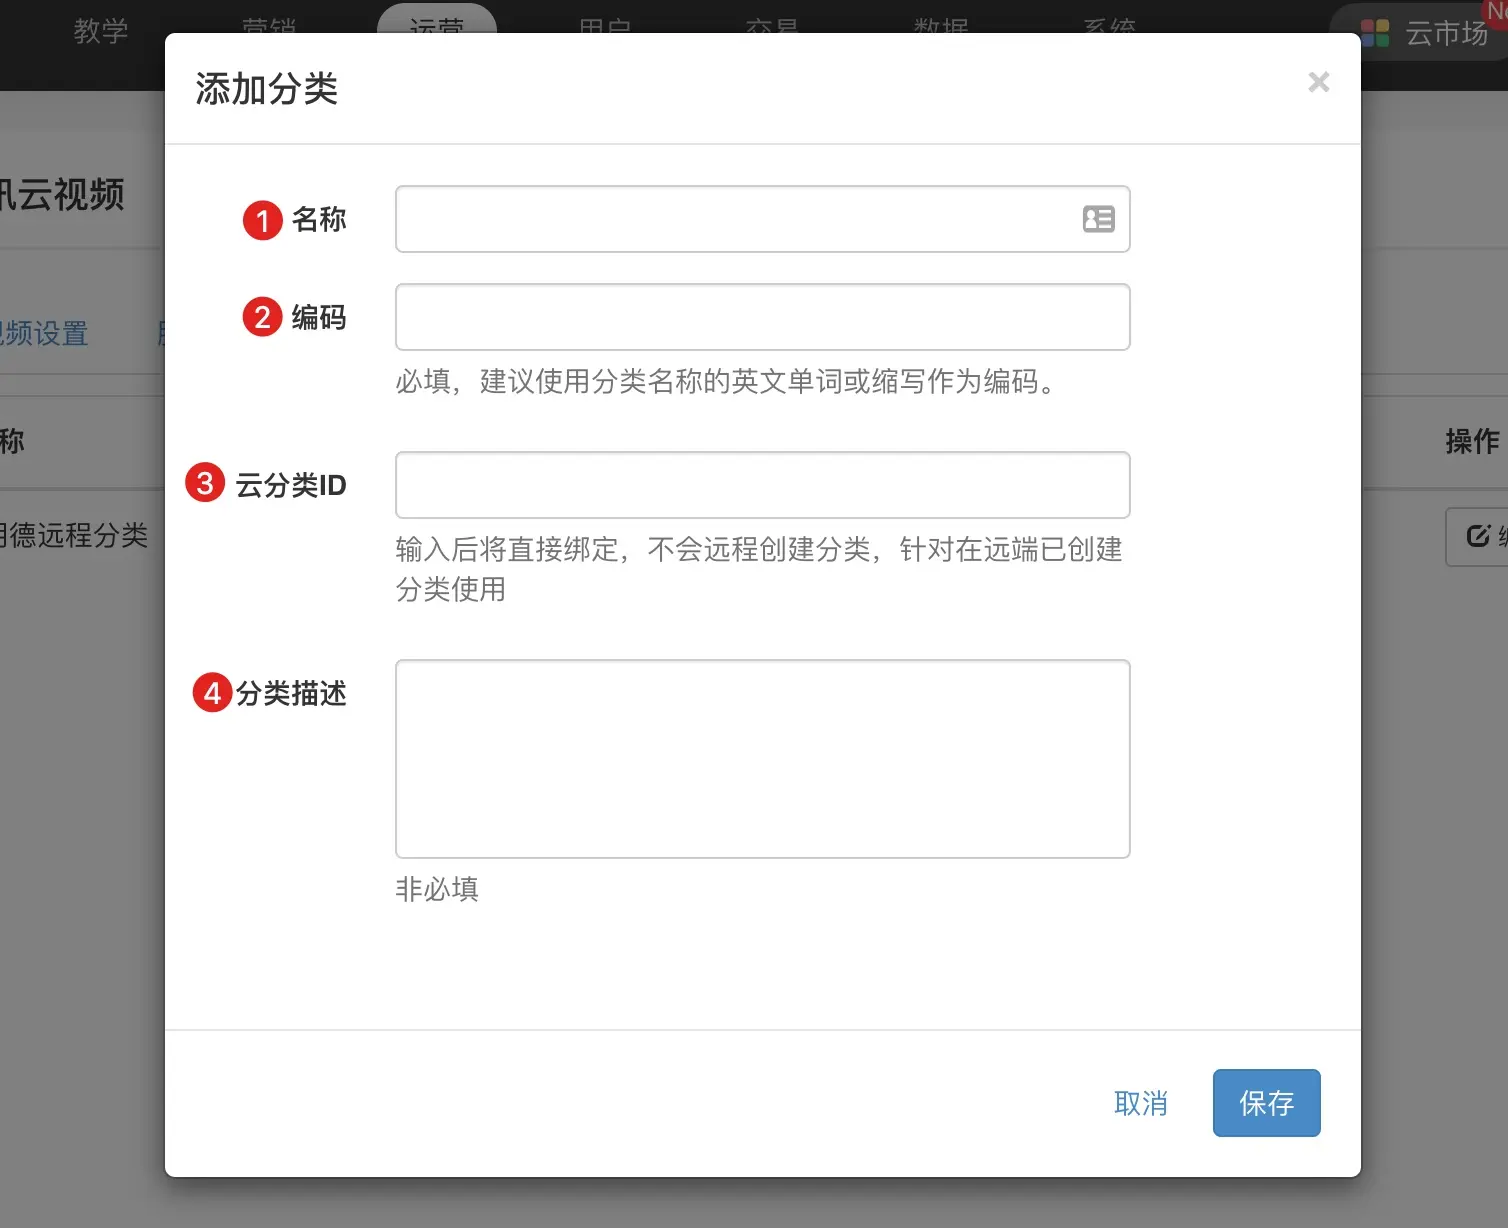The height and width of the screenshot is (1228, 1508).
Task: Click the 云分类ID field label
Action: 291,485
